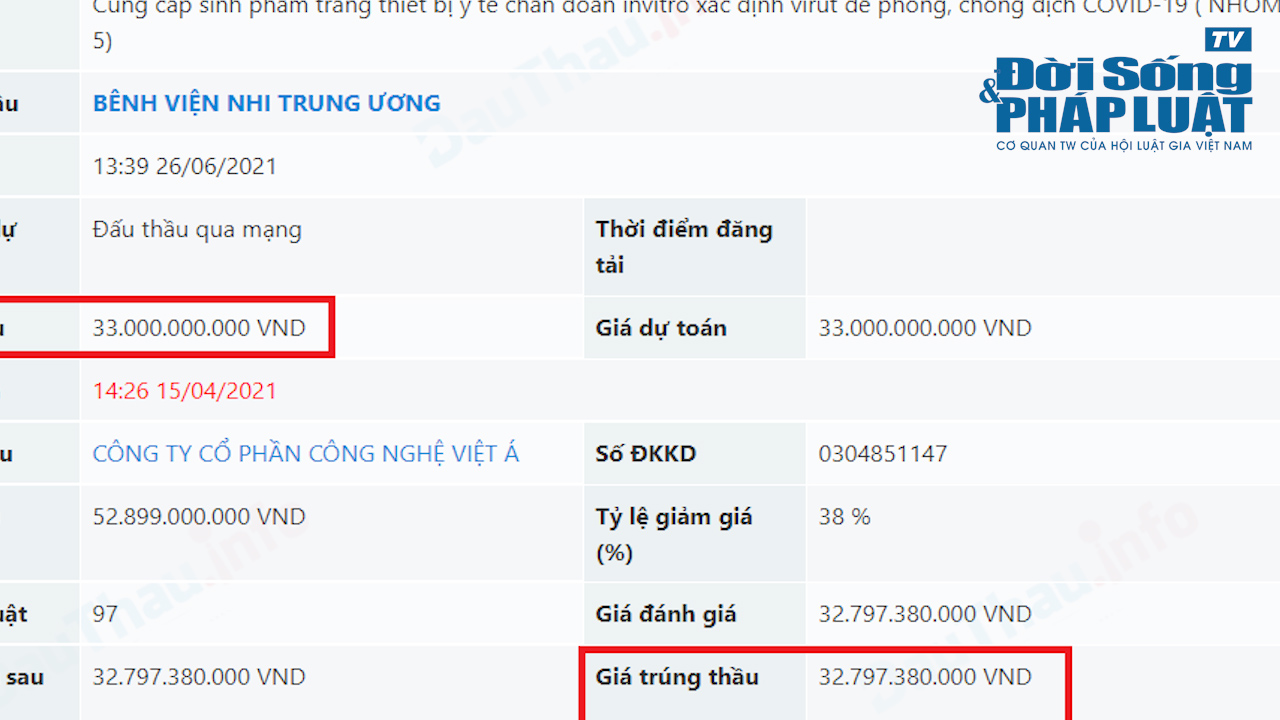Open the BỆNH VIỆN NHI TRUNG ƯƠNG link

pyautogui.click(x=266, y=103)
